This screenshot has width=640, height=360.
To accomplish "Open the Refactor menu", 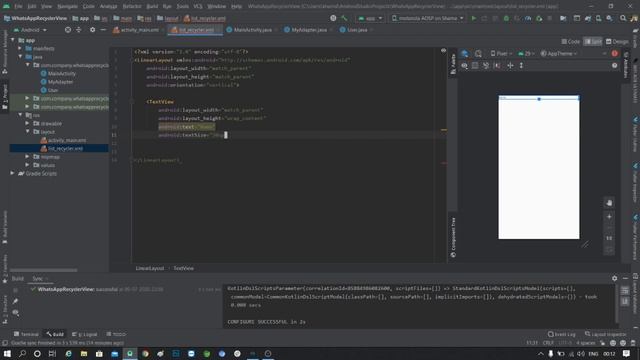I will [x=132, y=7].
